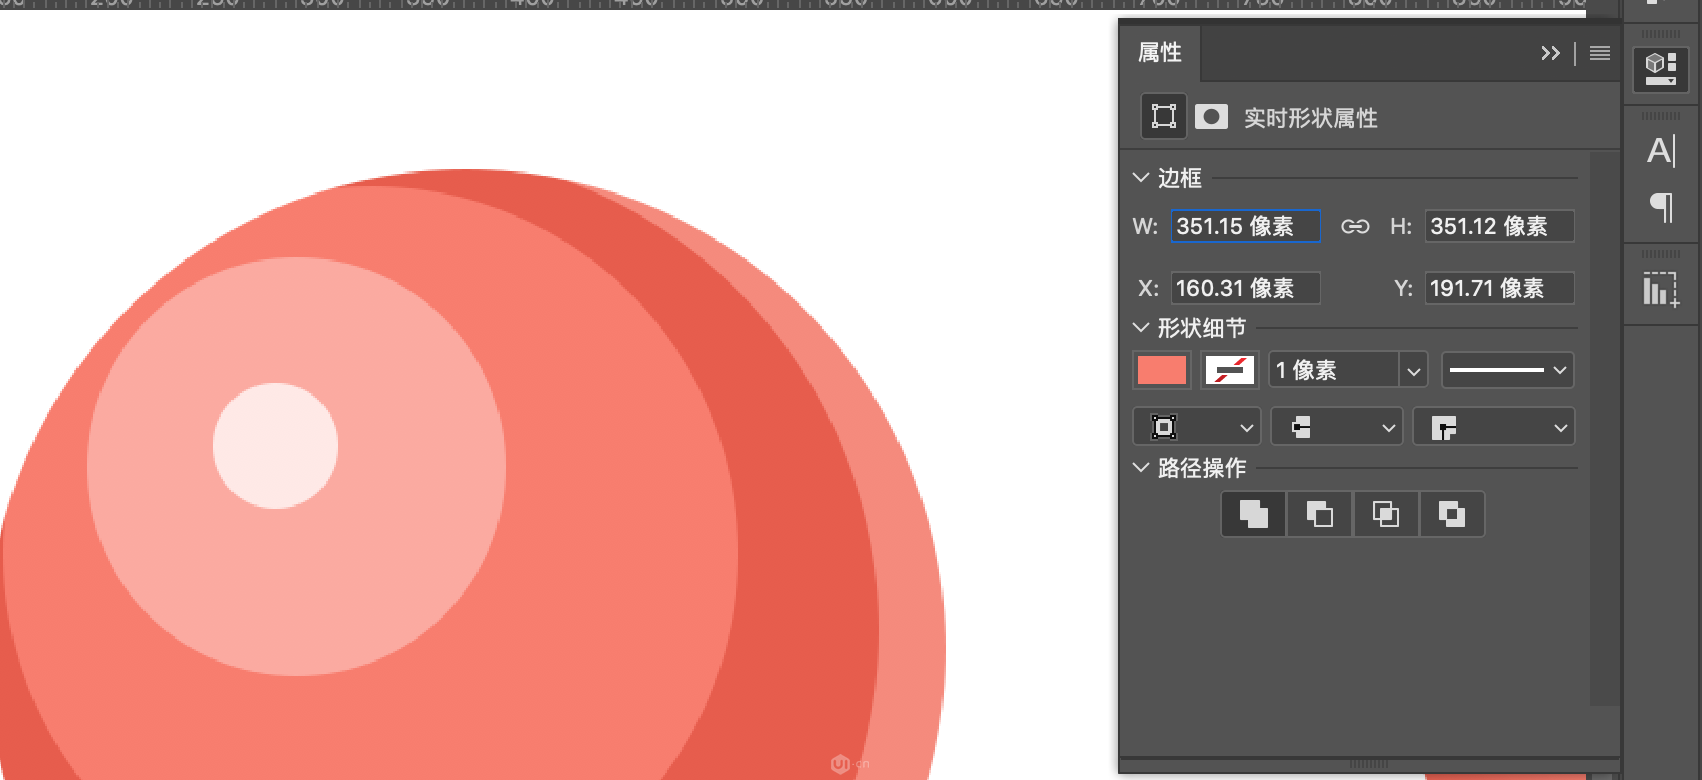This screenshot has width=1702, height=780.
Task: Click the 实时形状属性 label
Action: [x=1310, y=118]
